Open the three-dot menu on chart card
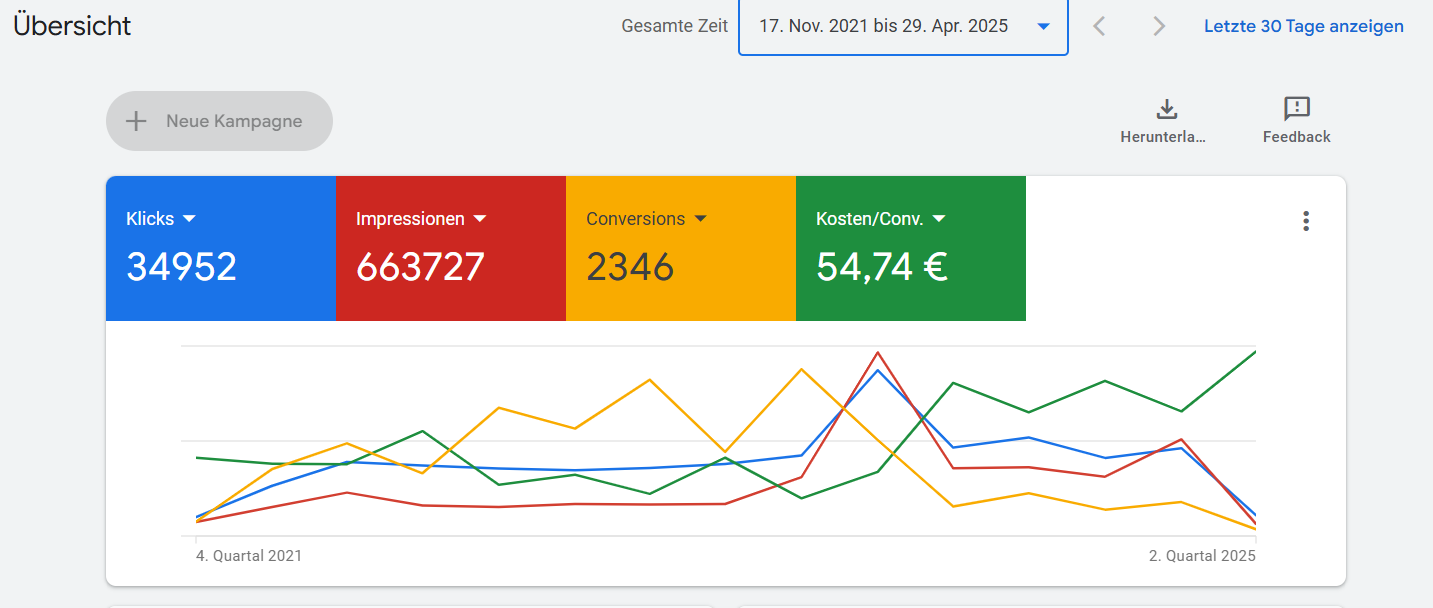This screenshot has height=608, width=1433. (1305, 221)
